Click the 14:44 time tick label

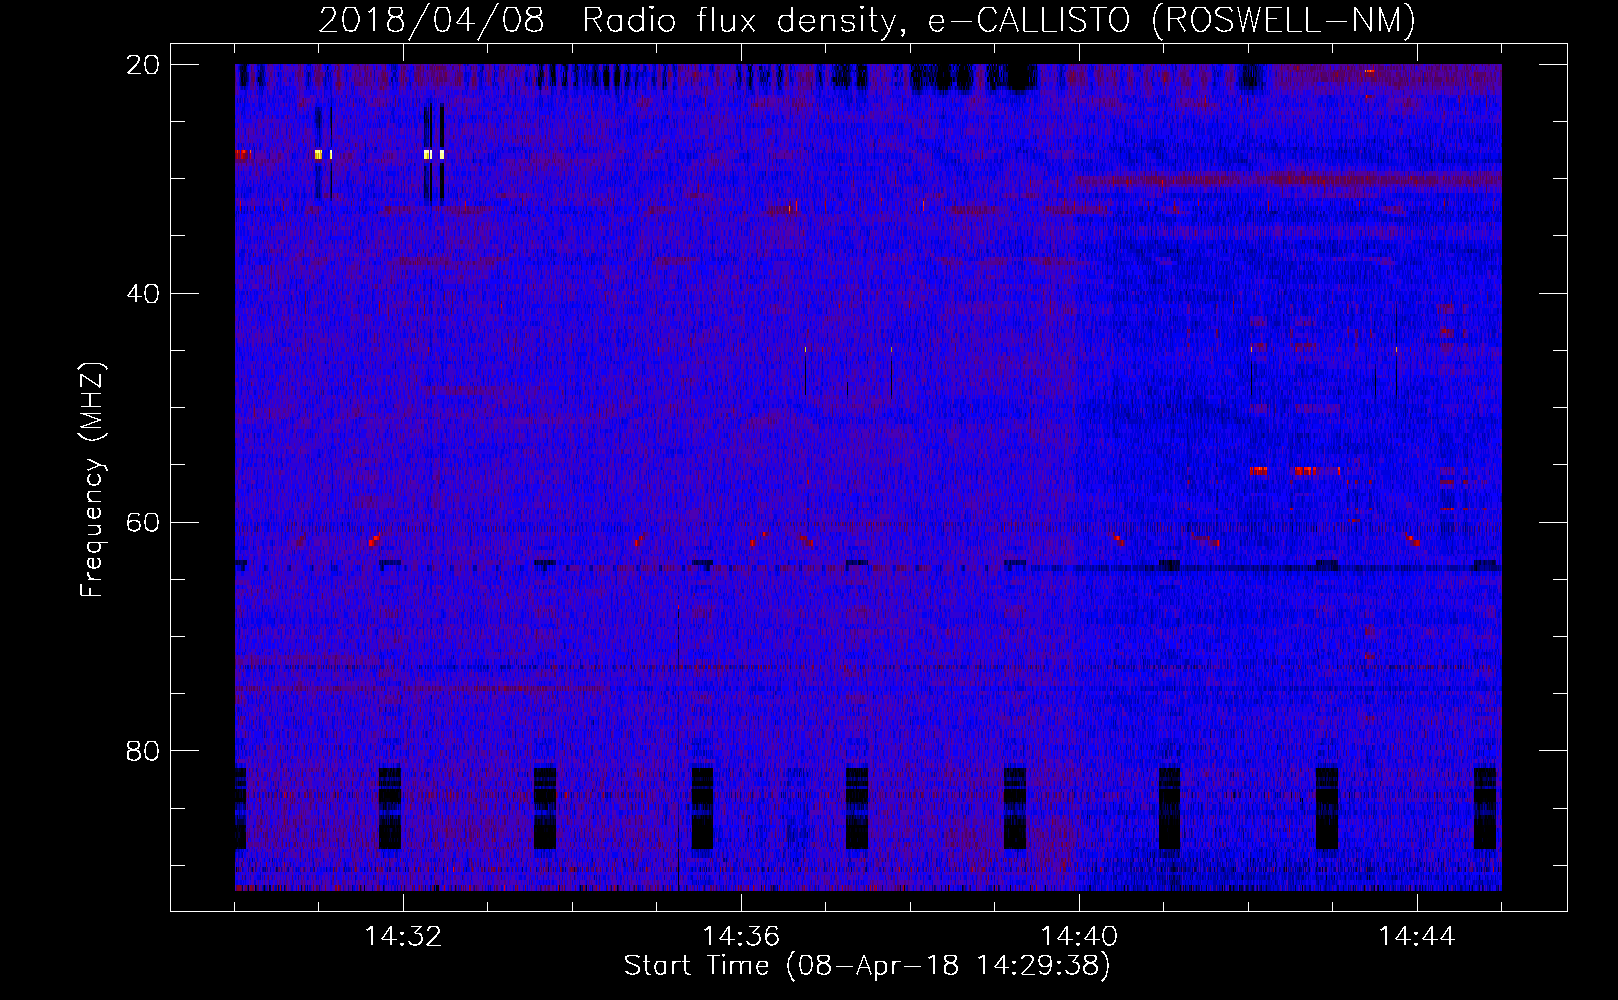click(1417, 937)
